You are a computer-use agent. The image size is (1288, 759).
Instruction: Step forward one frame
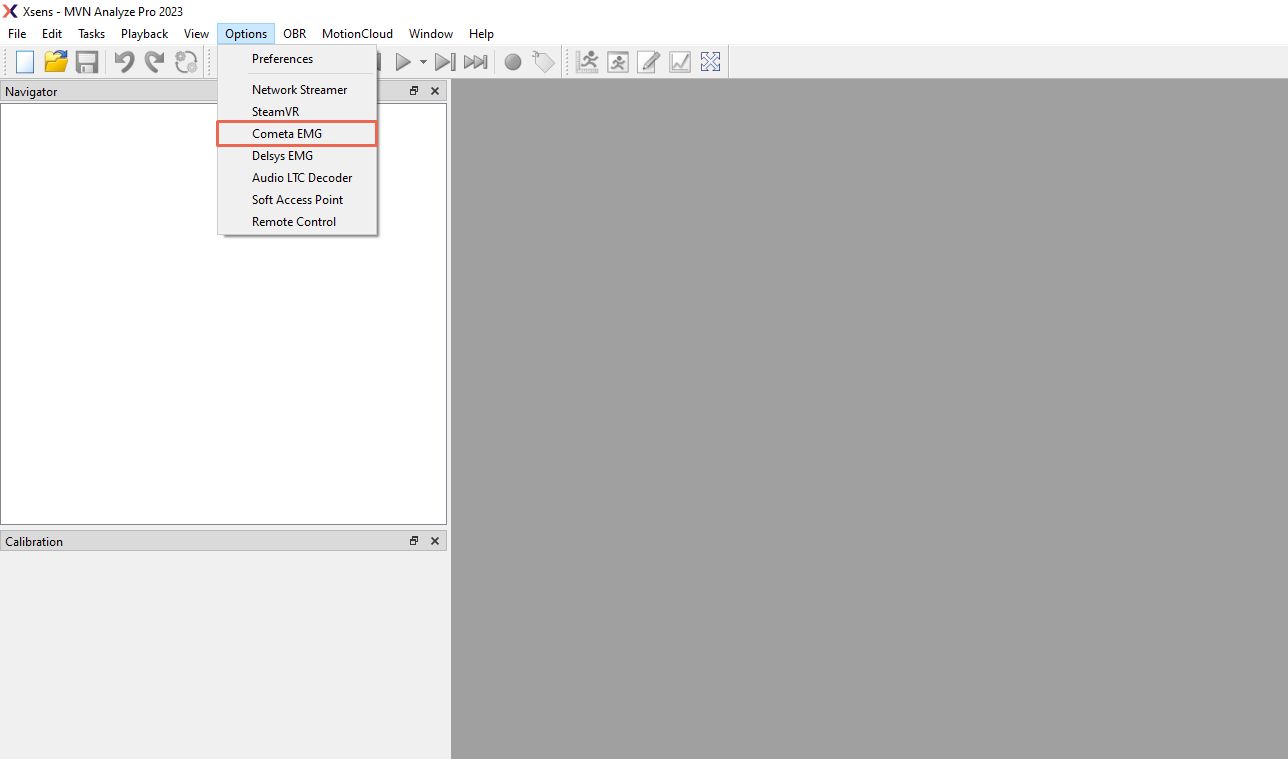pyautogui.click(x=445, y=62)
